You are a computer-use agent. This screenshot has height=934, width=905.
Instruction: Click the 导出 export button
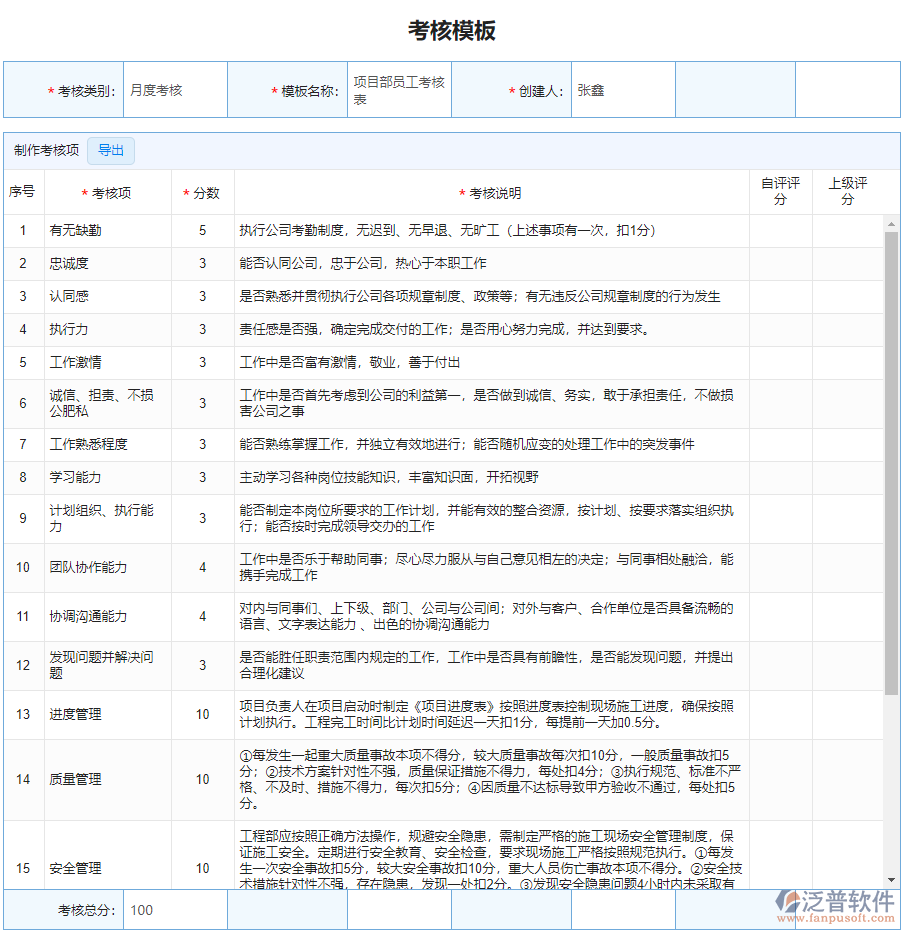[110, 151]
